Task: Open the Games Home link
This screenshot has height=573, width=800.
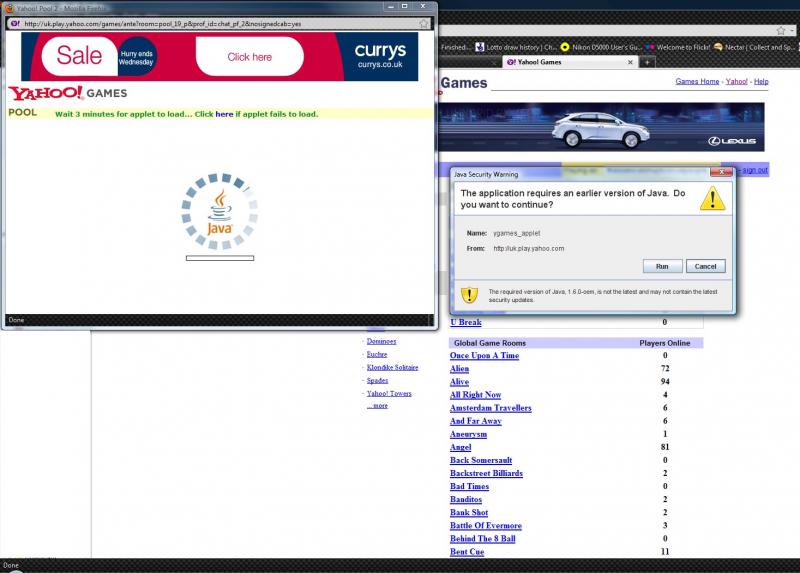Action: (x=697, y=82)
